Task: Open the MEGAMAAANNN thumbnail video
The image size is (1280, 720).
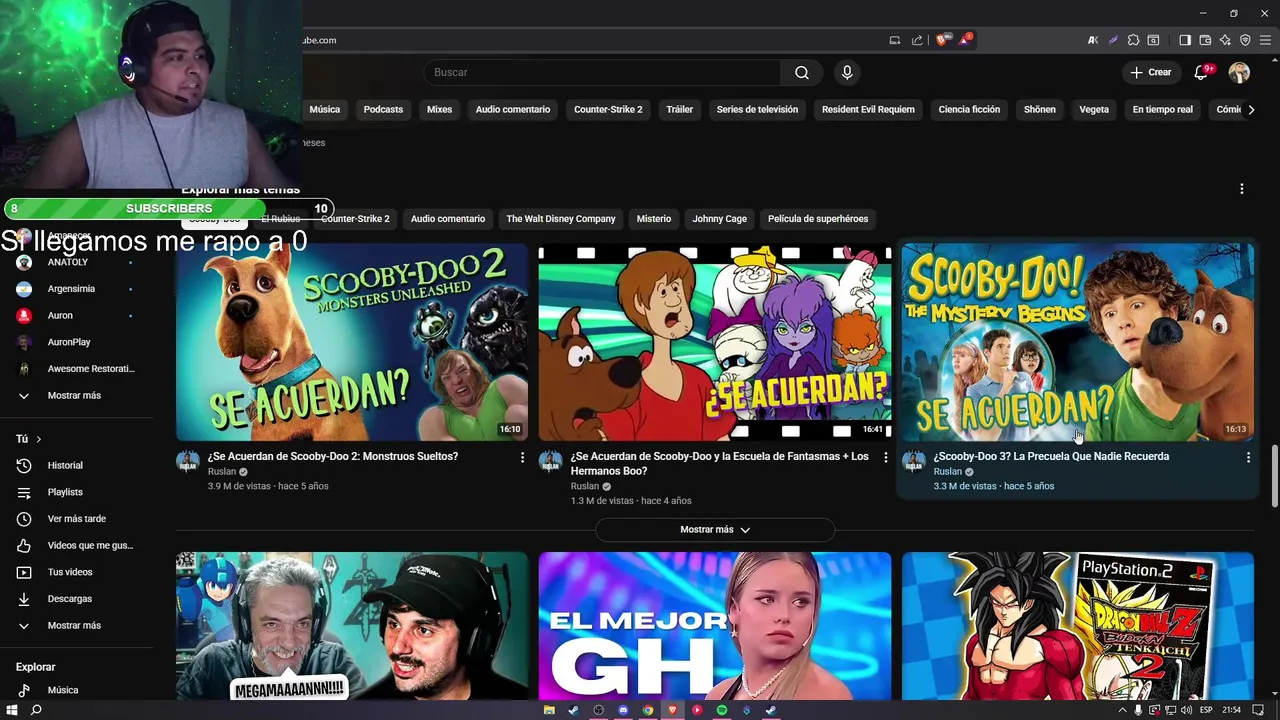Action: (352, 626)
